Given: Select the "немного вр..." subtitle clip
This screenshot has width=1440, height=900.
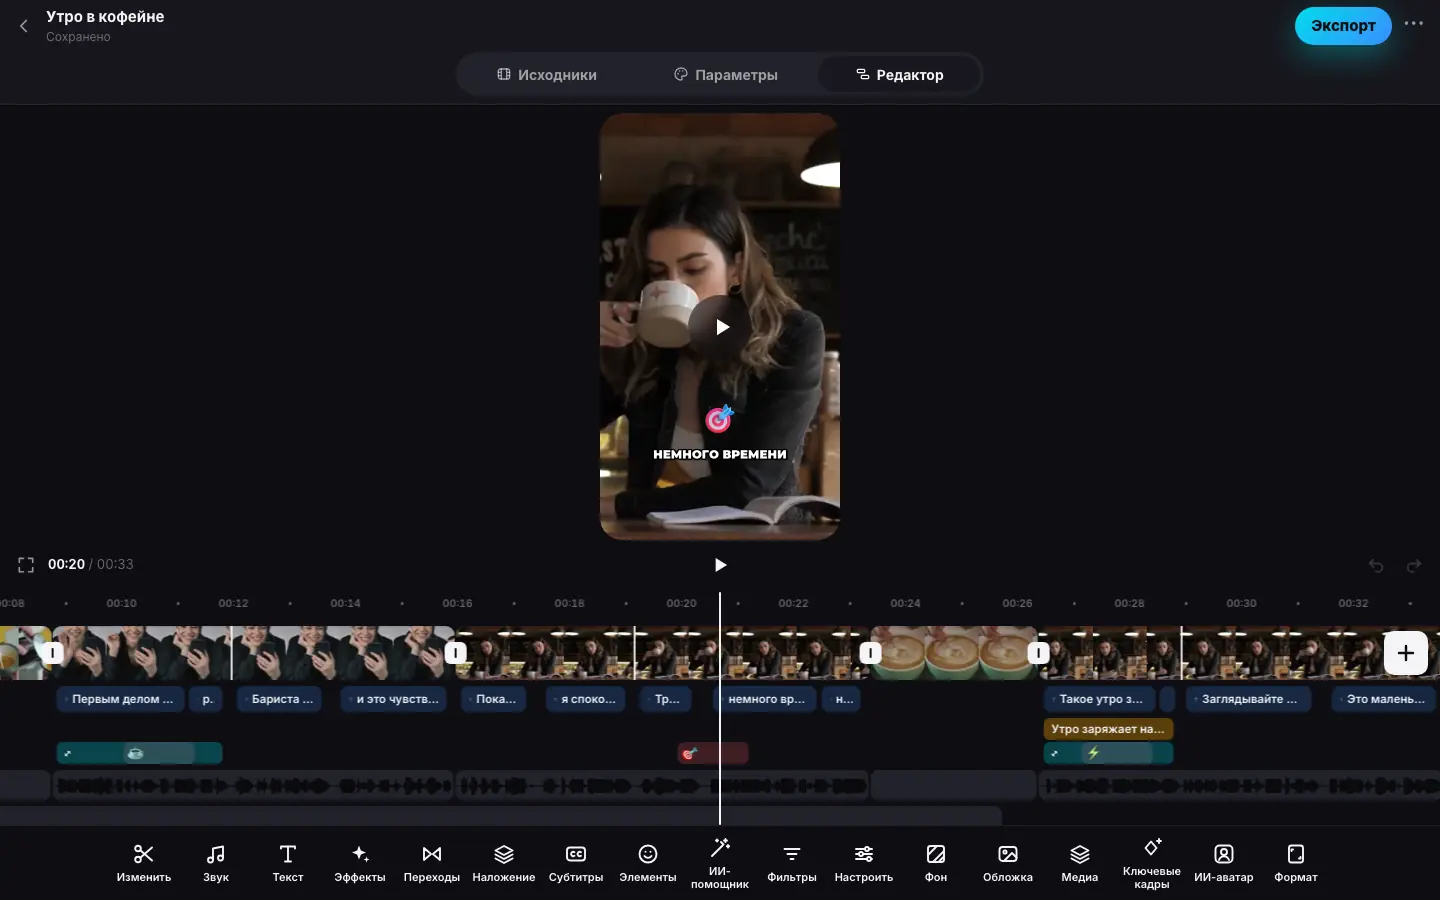Looking at the screenshot, I should pyautogui.click(x=765, y=699).
